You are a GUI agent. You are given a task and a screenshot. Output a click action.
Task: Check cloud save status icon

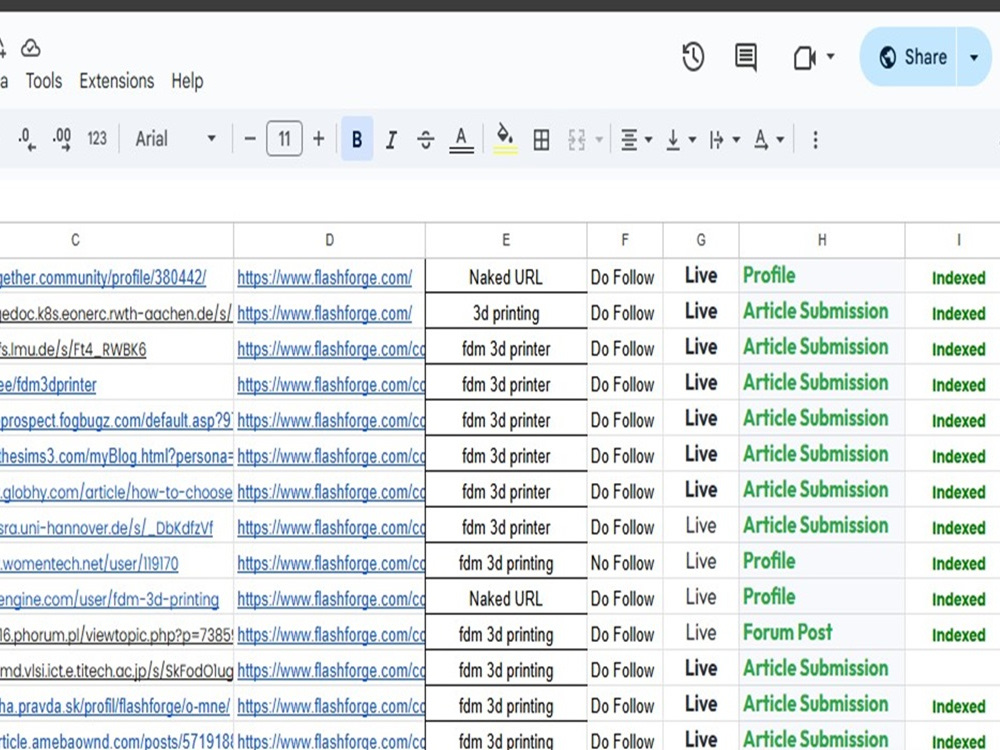click(x=30, y=48)
